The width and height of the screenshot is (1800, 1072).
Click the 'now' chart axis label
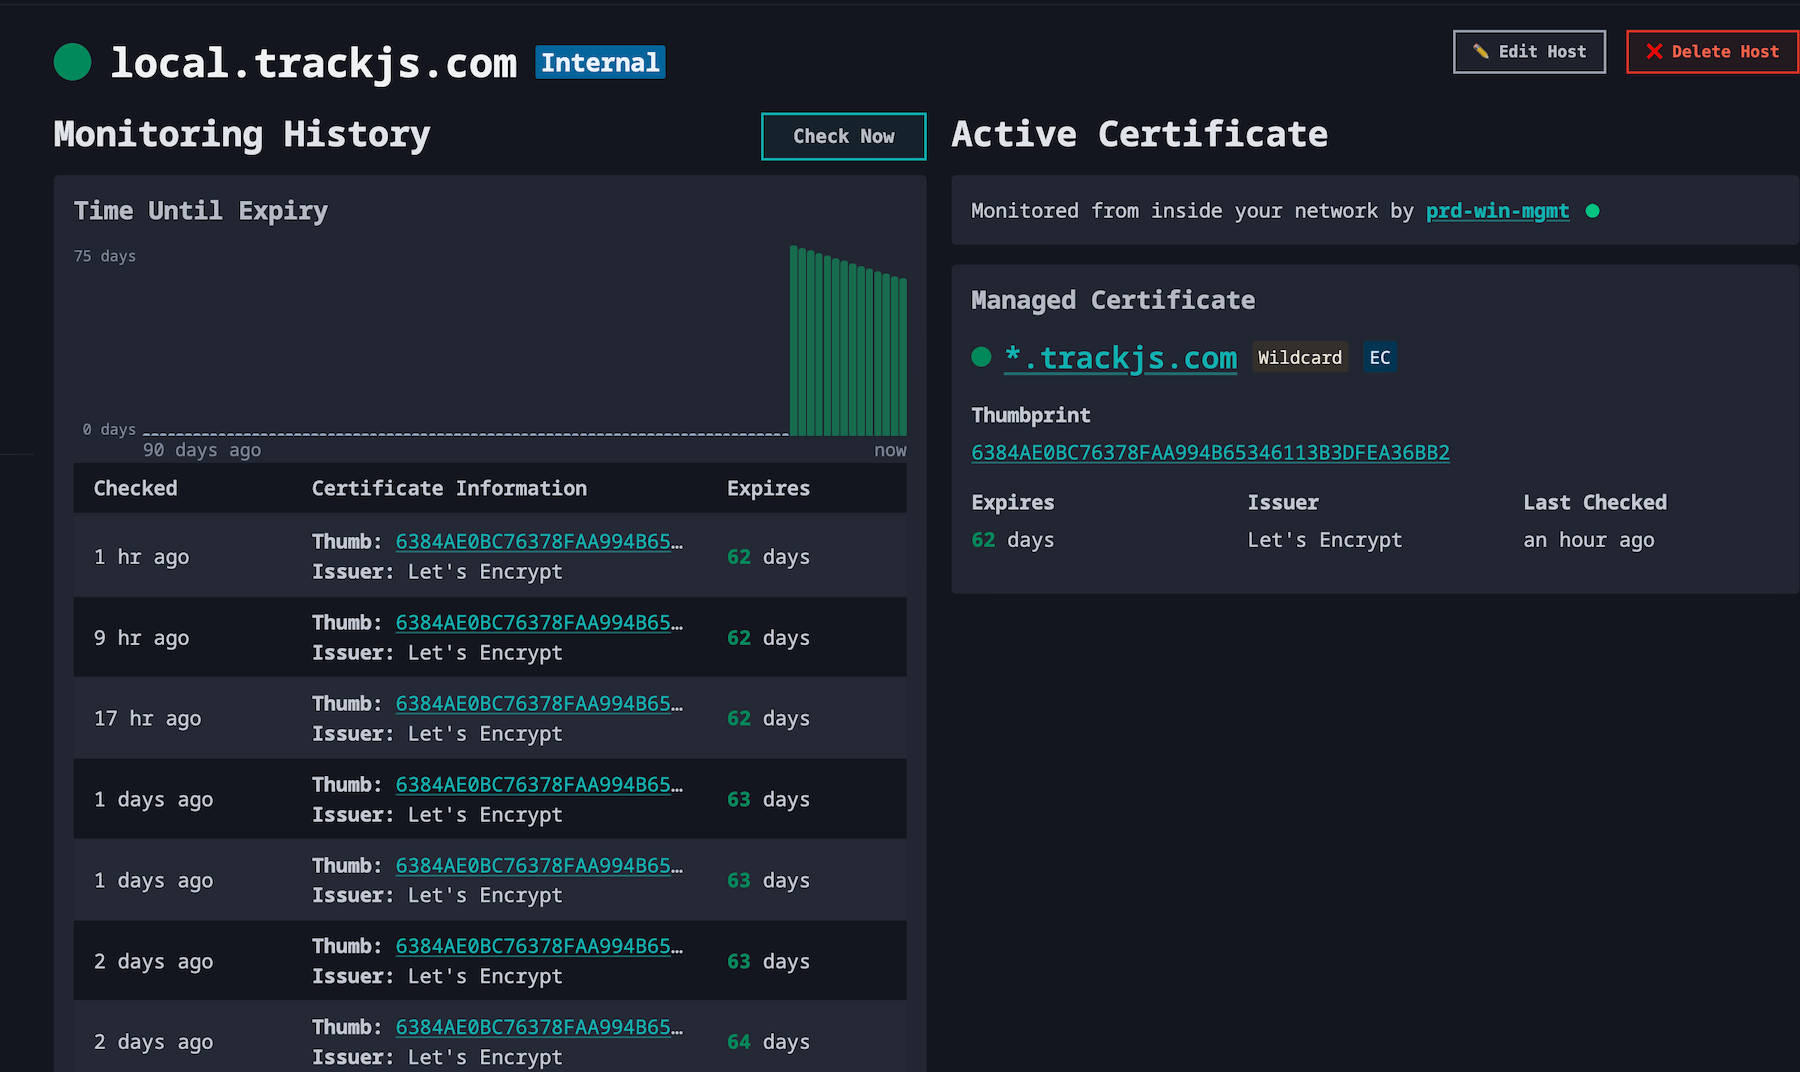pos(890,450)
